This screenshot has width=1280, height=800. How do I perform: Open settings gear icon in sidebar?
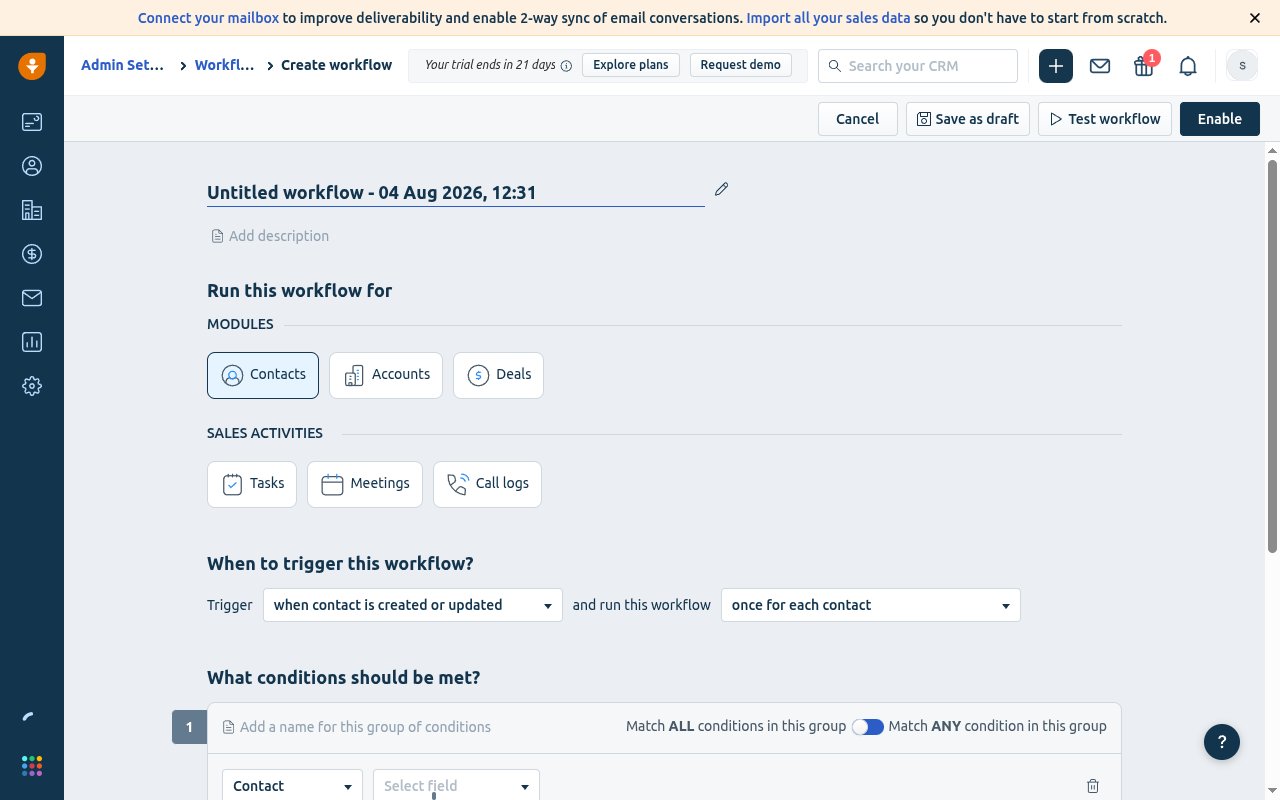point(32,386)
